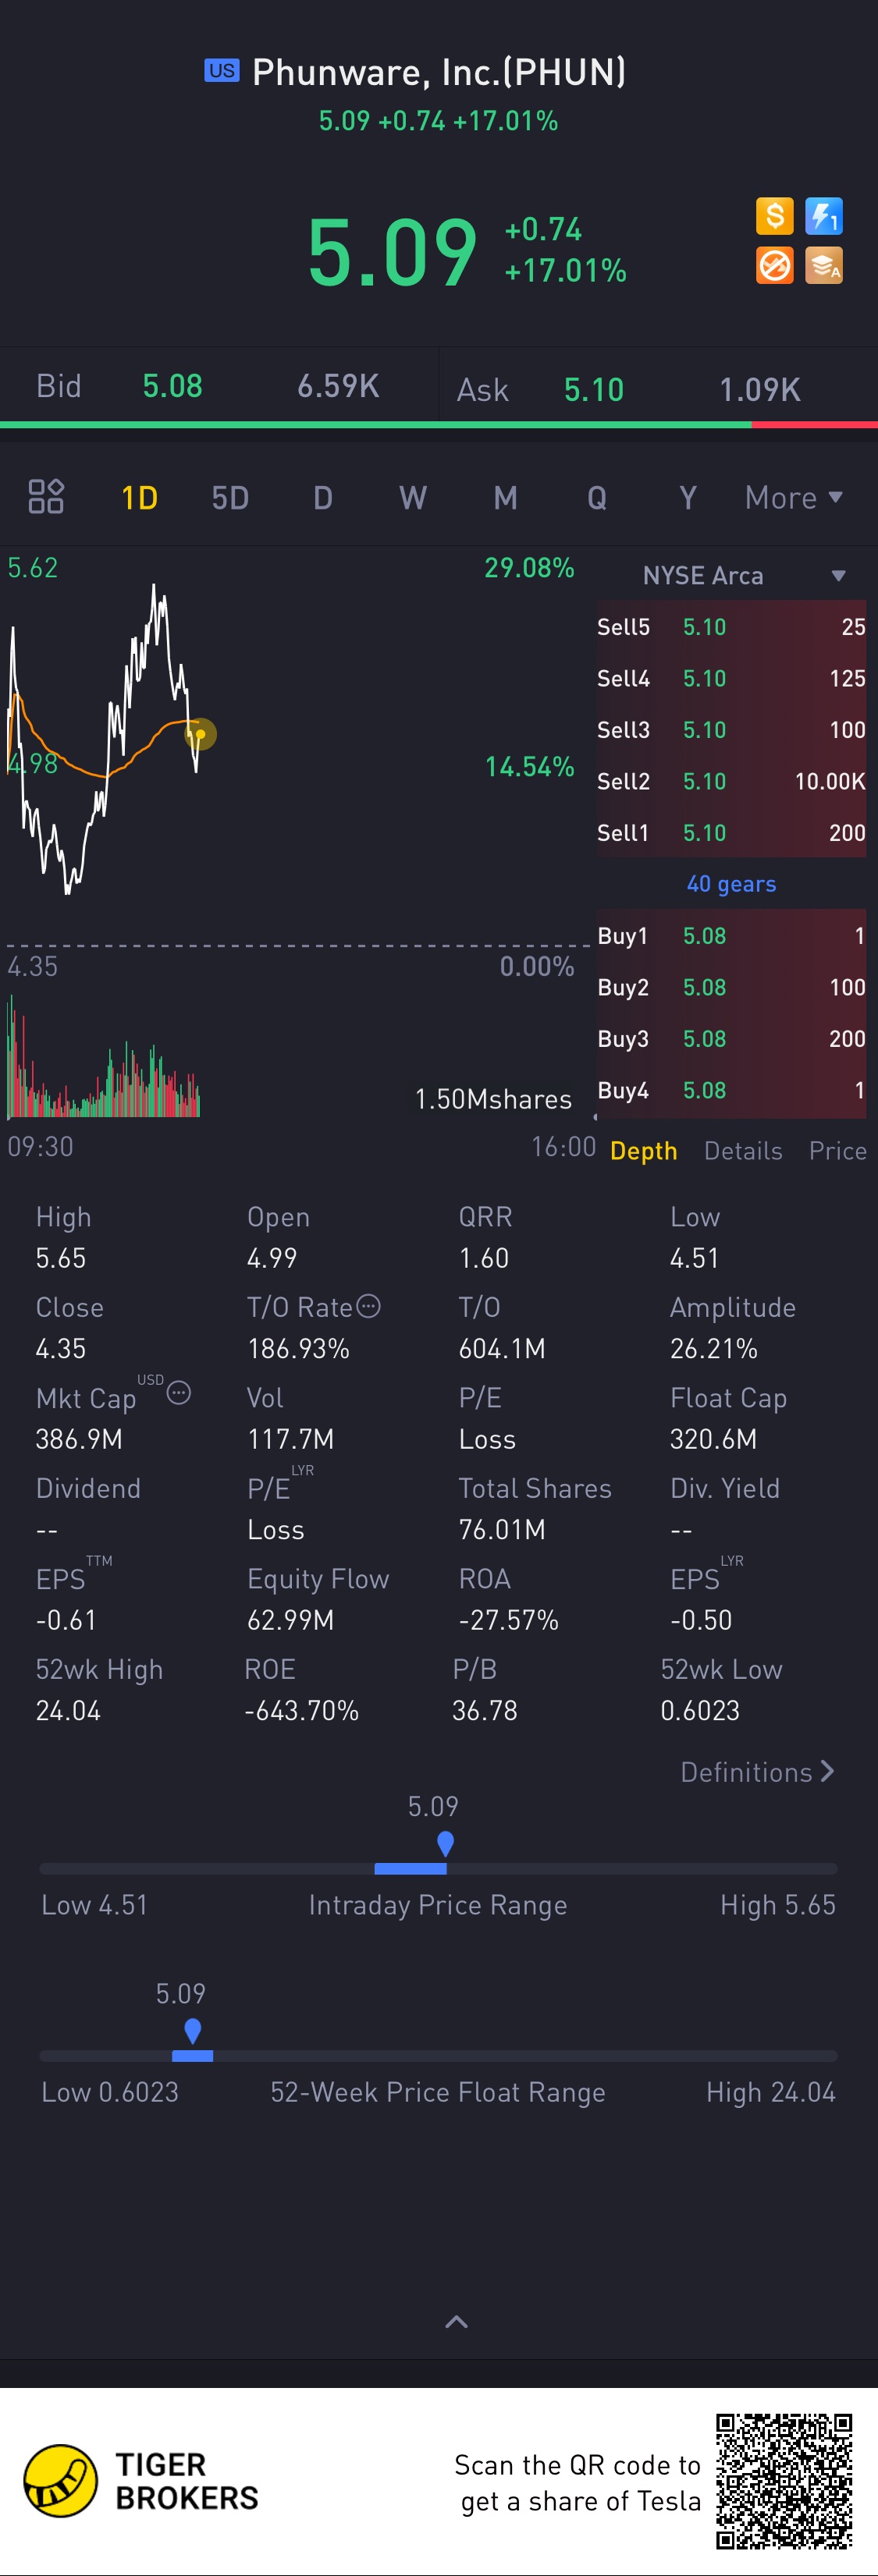
Task: Tap the blue lightning bolt icon
Action: point(824,216)
